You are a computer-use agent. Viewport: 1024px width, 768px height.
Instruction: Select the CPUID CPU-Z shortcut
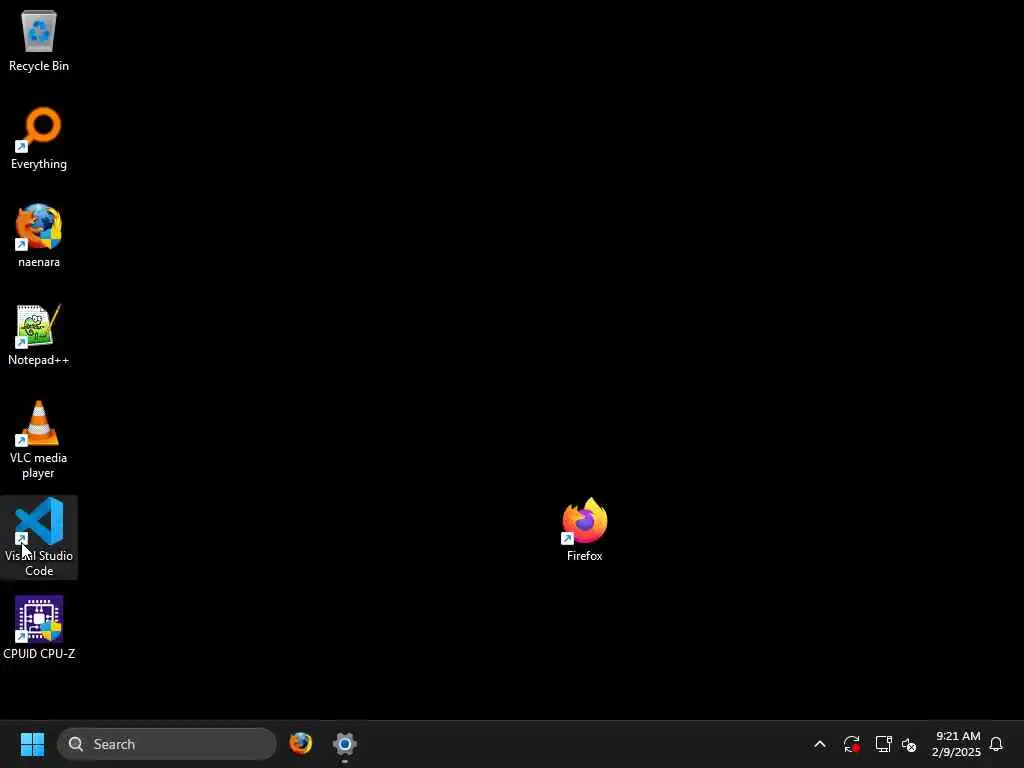click(39, 619)
